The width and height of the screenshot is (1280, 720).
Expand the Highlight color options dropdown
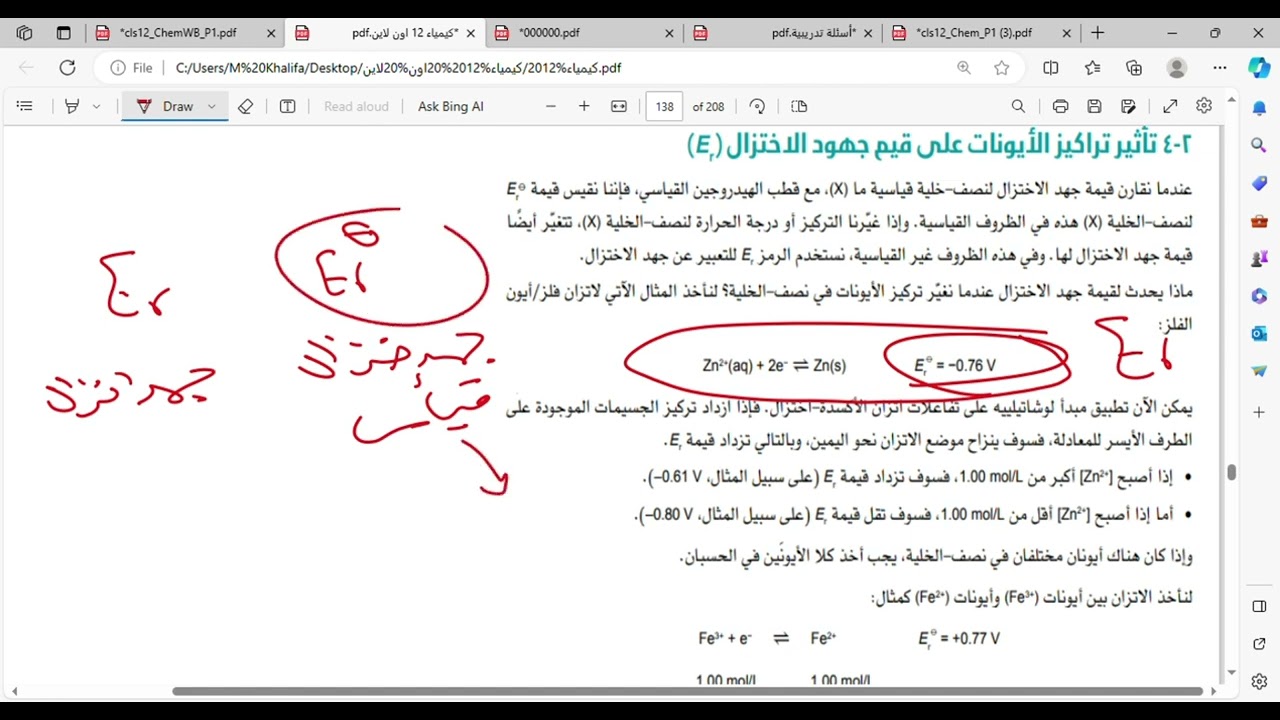pyautogui.click(x=96, y=106)
